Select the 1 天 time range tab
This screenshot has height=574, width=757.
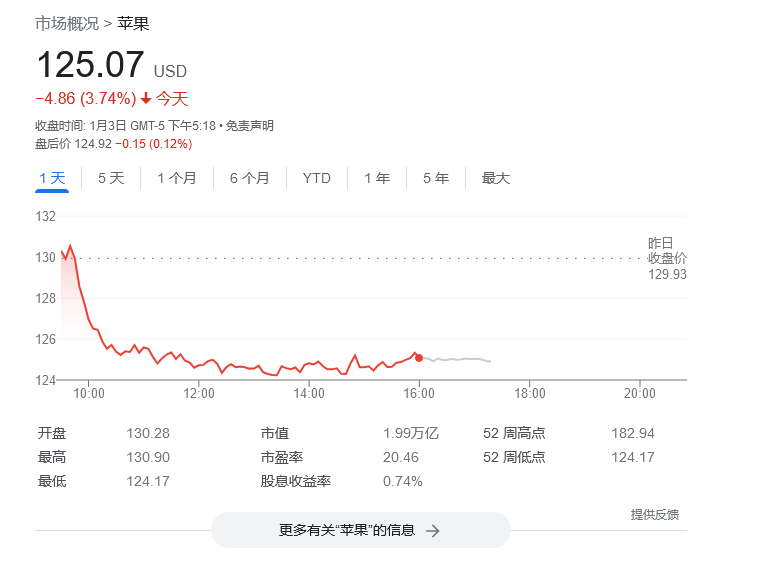click(52, 178)
